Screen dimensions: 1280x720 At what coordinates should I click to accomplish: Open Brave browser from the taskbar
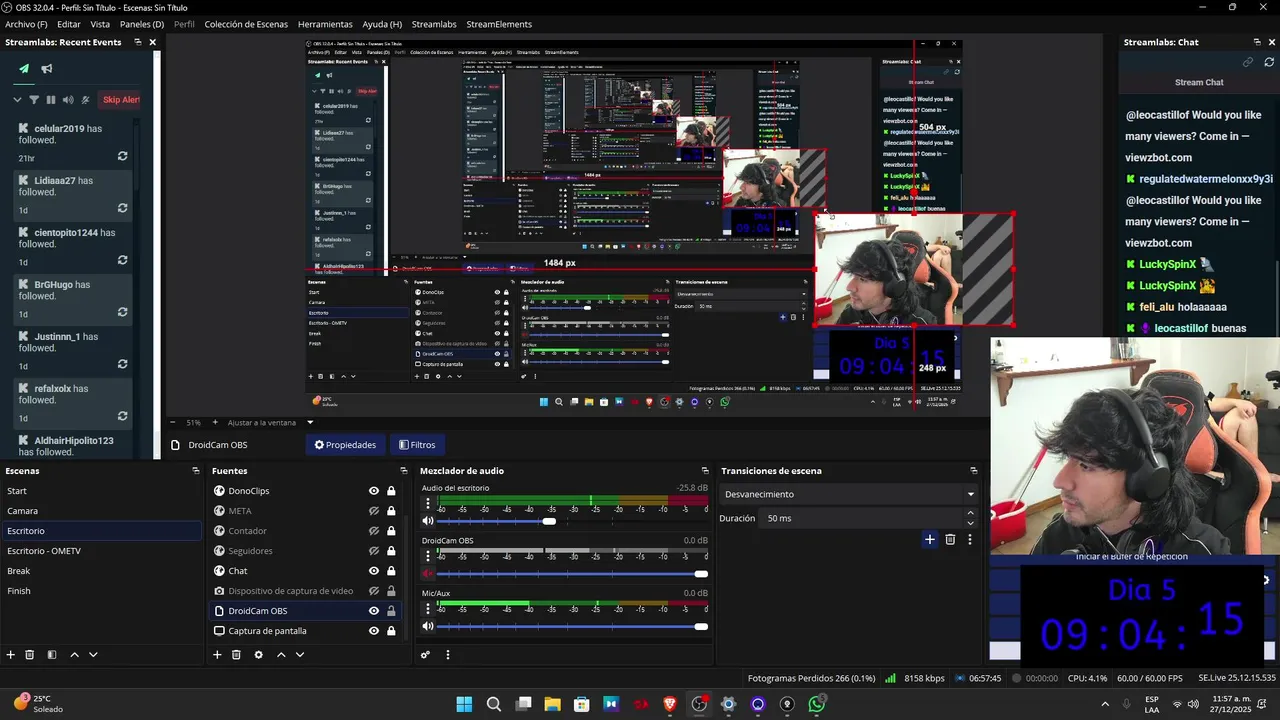pyautogui.click(x=670, y=704)
